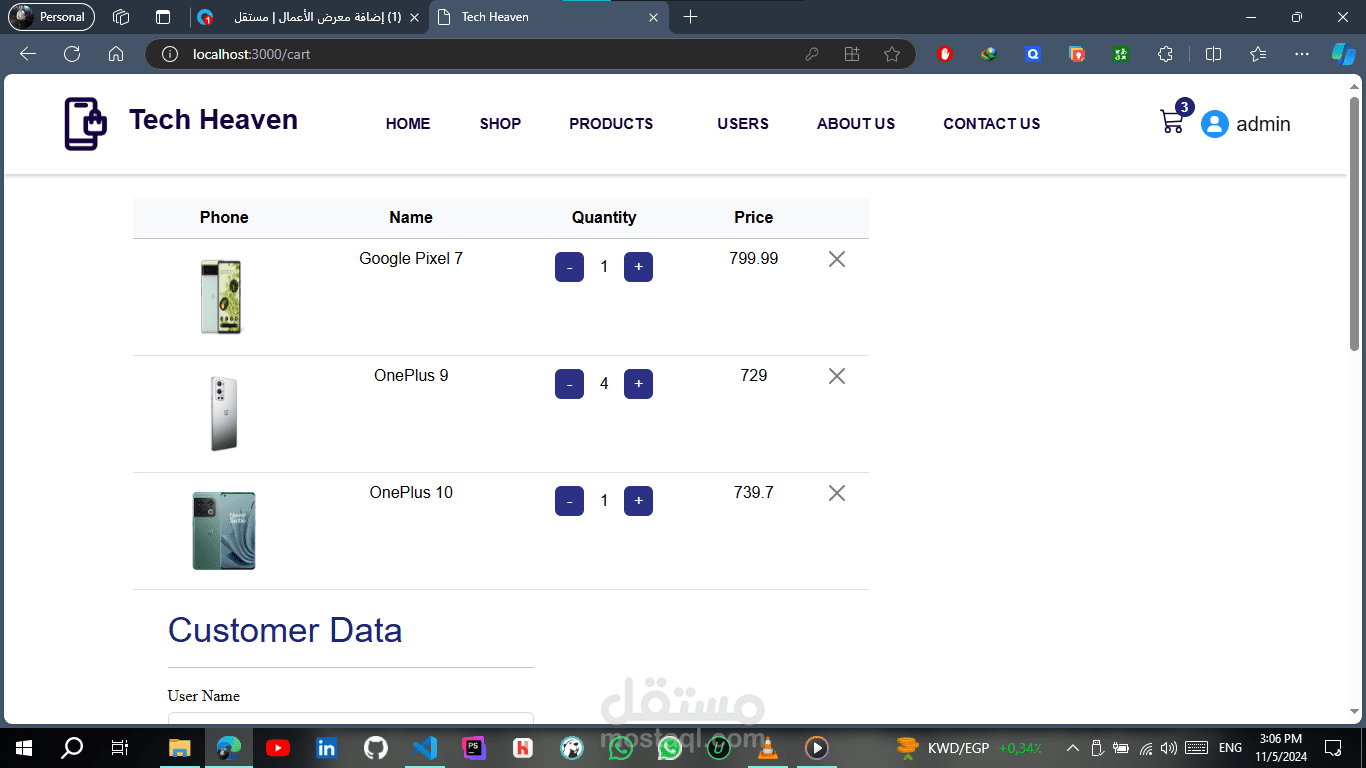Decrease OnePlus 10 quantity
Screen dimensions: 1366x768
point(569,501)
